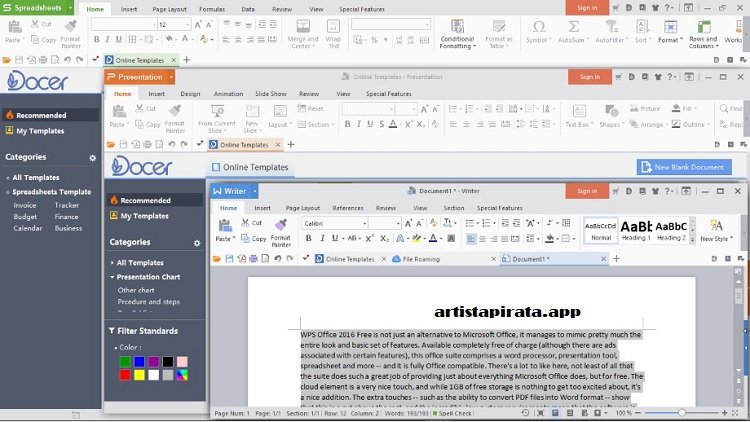Click Sort in Spreadsheets ribbon
This screenshot has height=422, width=750.
point(642,32)
